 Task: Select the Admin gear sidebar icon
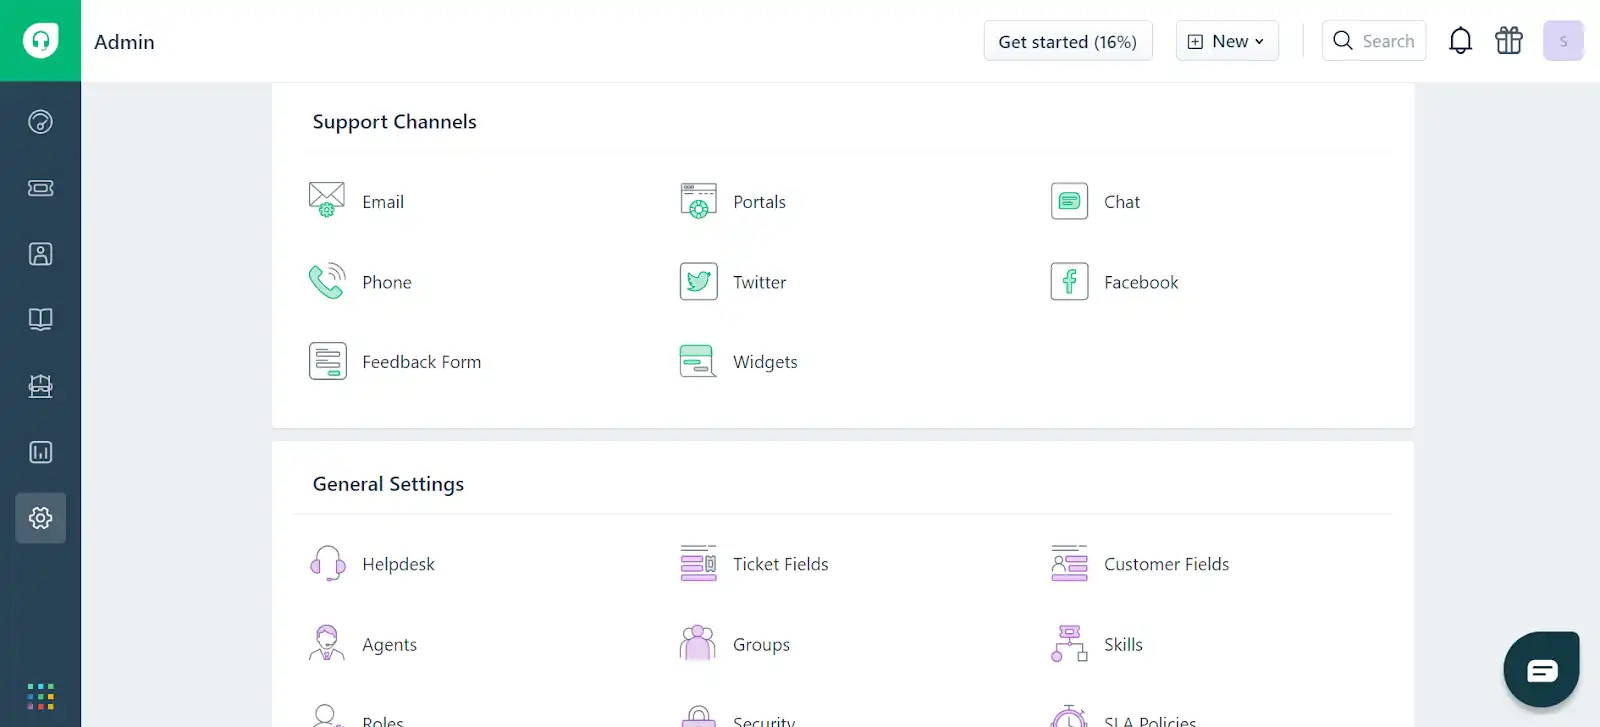(40, 518)
